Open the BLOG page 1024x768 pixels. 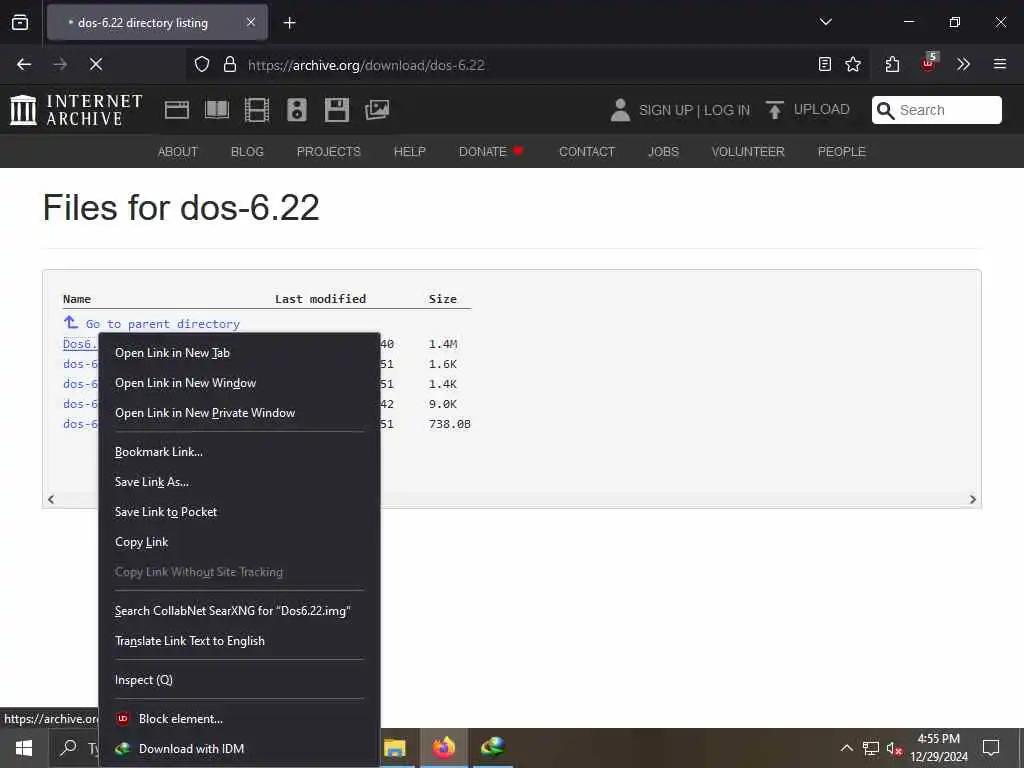click(247, 152)
